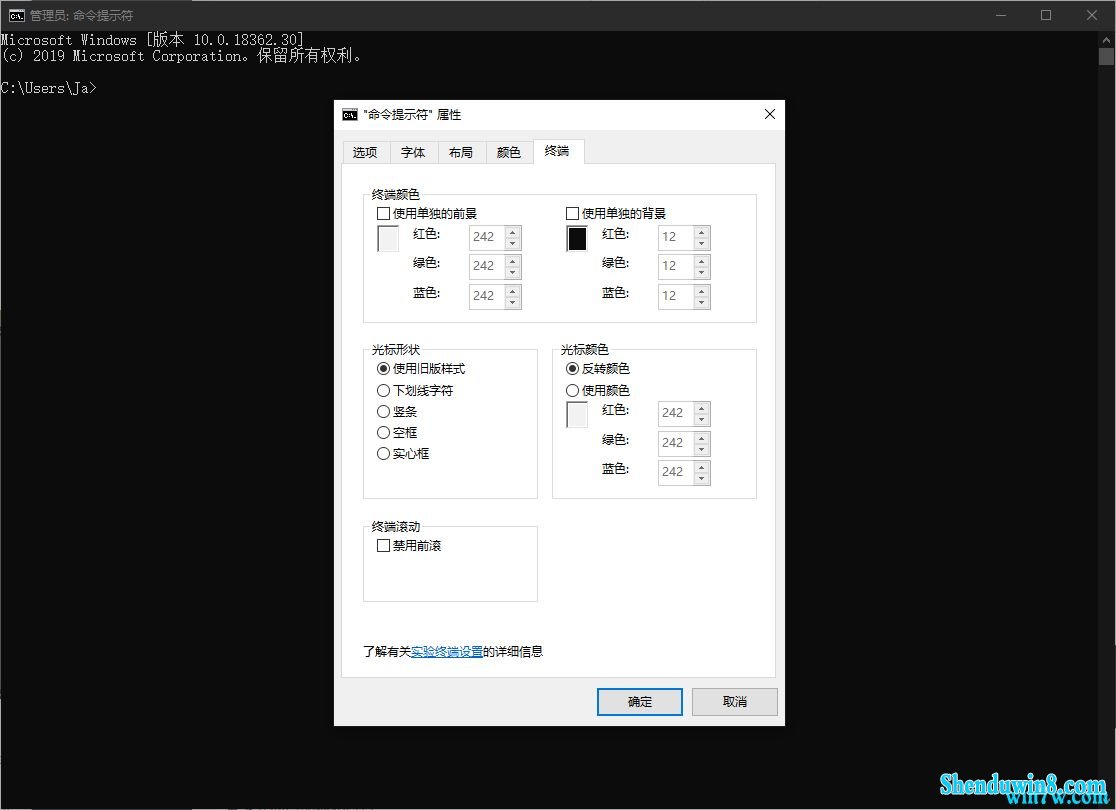
Task: Choose 竖条 cursor shape
Action: (383, 411)
